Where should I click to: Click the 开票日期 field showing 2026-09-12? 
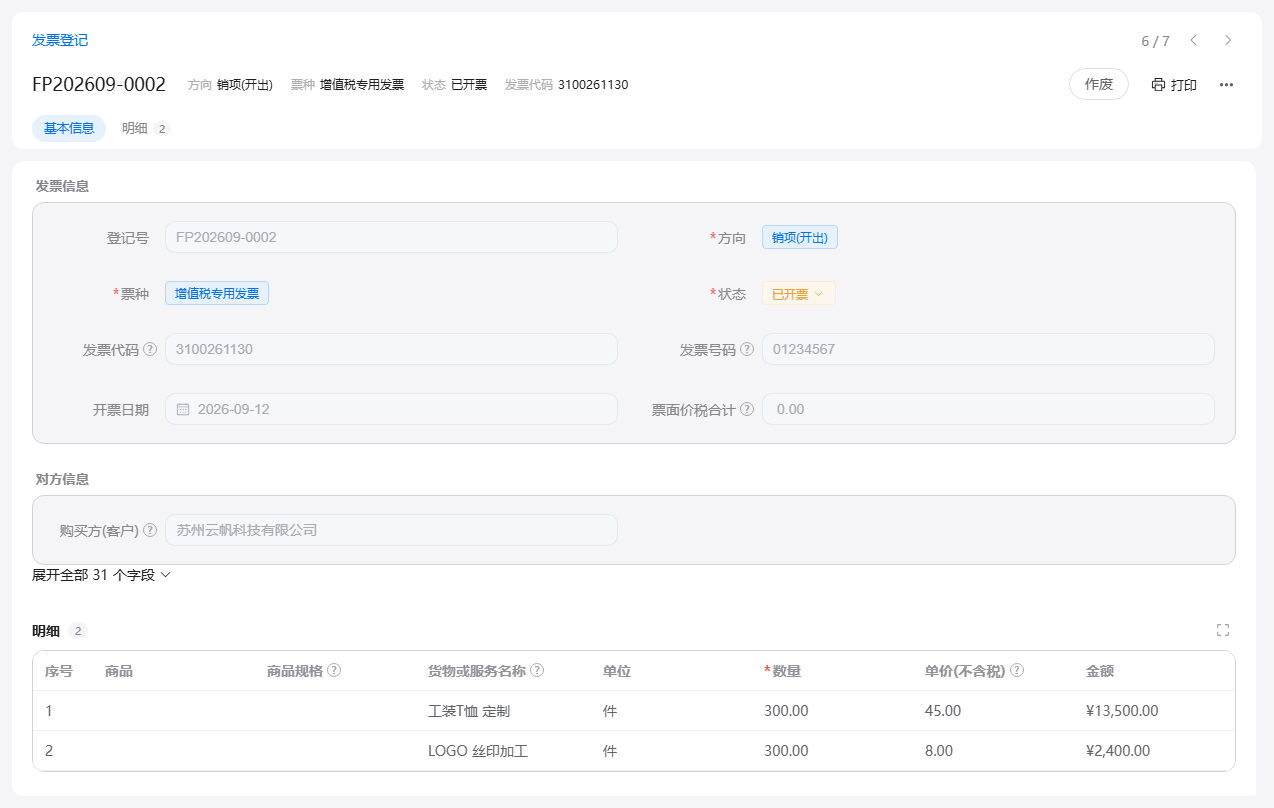(x=391, y=409)
